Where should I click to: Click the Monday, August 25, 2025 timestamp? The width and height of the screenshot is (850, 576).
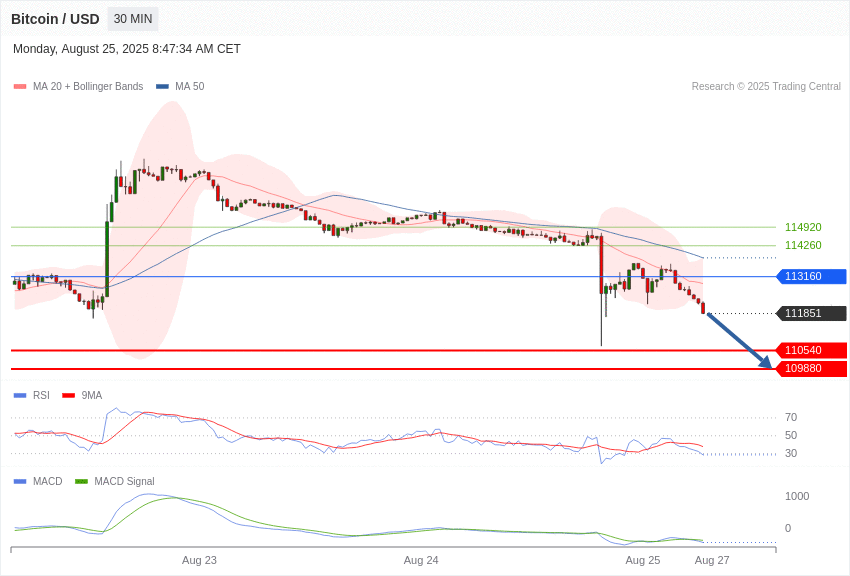click(127, 49)
